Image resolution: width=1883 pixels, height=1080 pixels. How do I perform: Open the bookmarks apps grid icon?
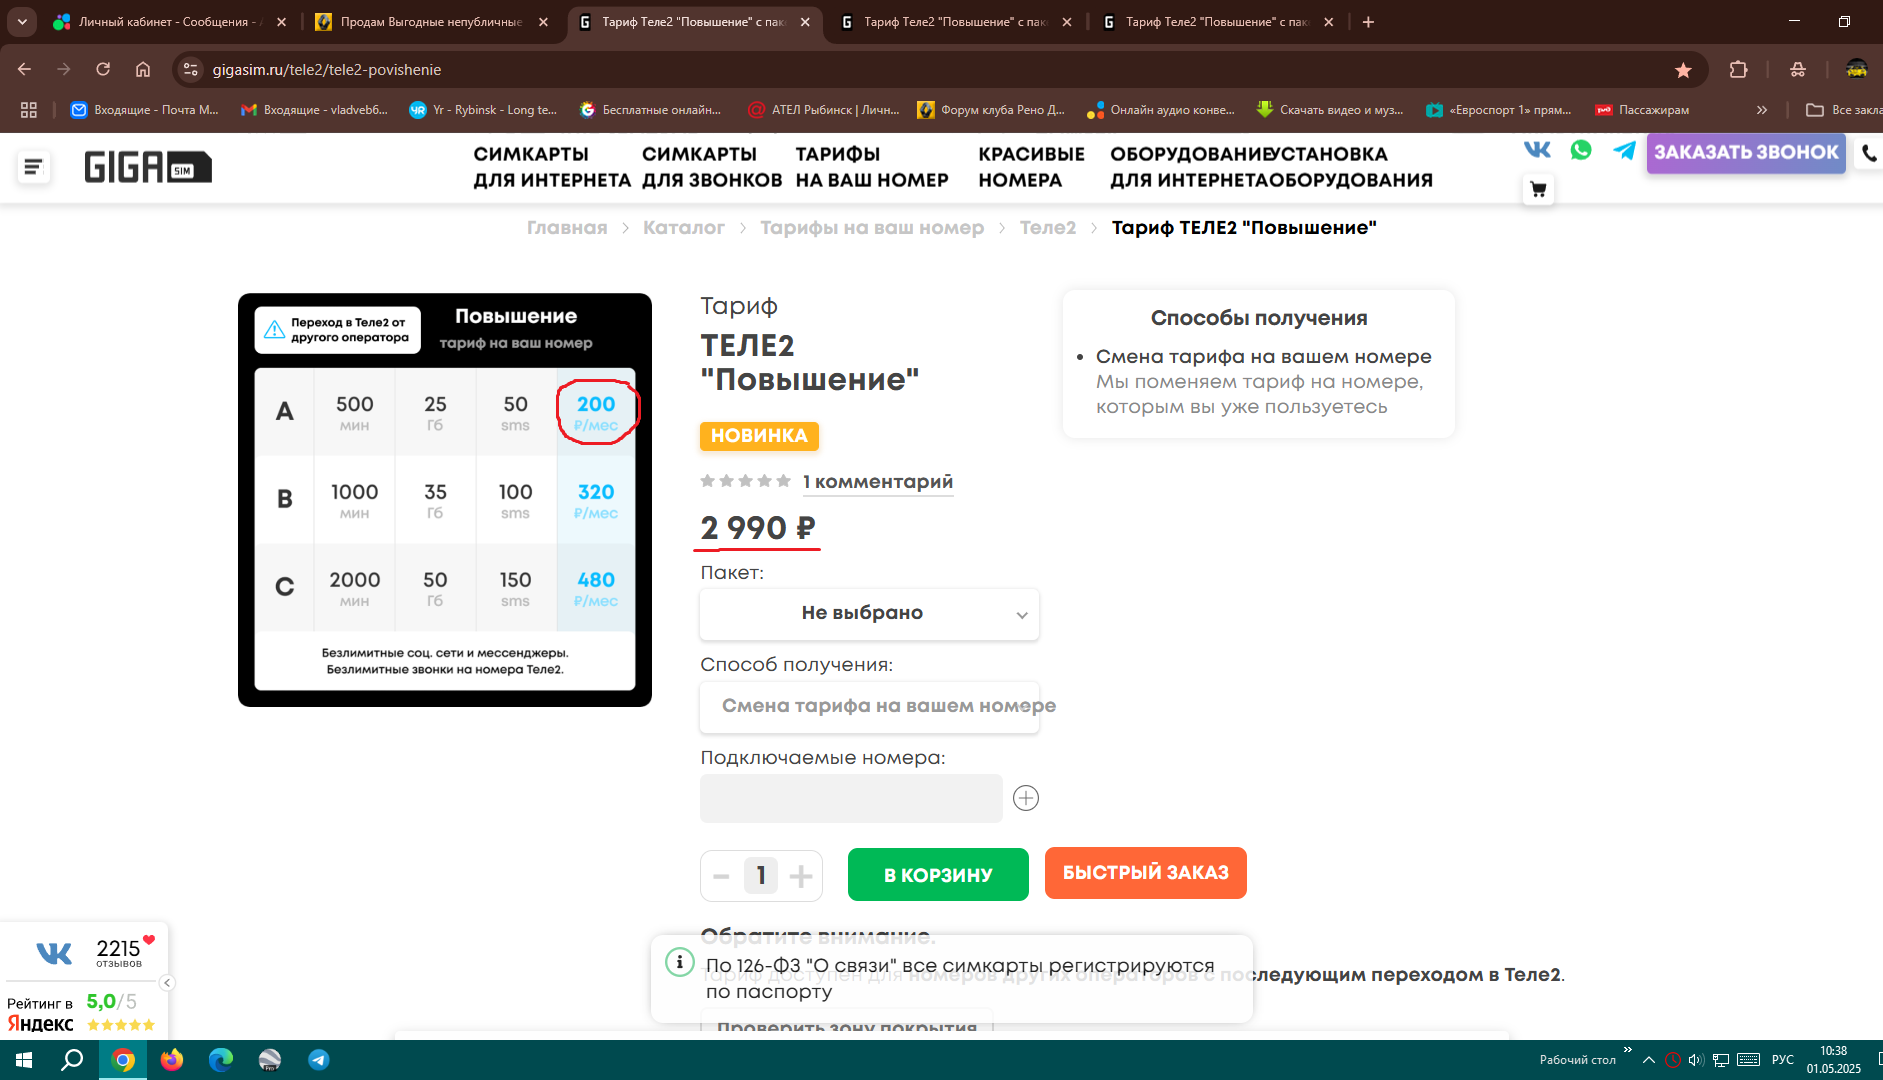click(29, 110)
